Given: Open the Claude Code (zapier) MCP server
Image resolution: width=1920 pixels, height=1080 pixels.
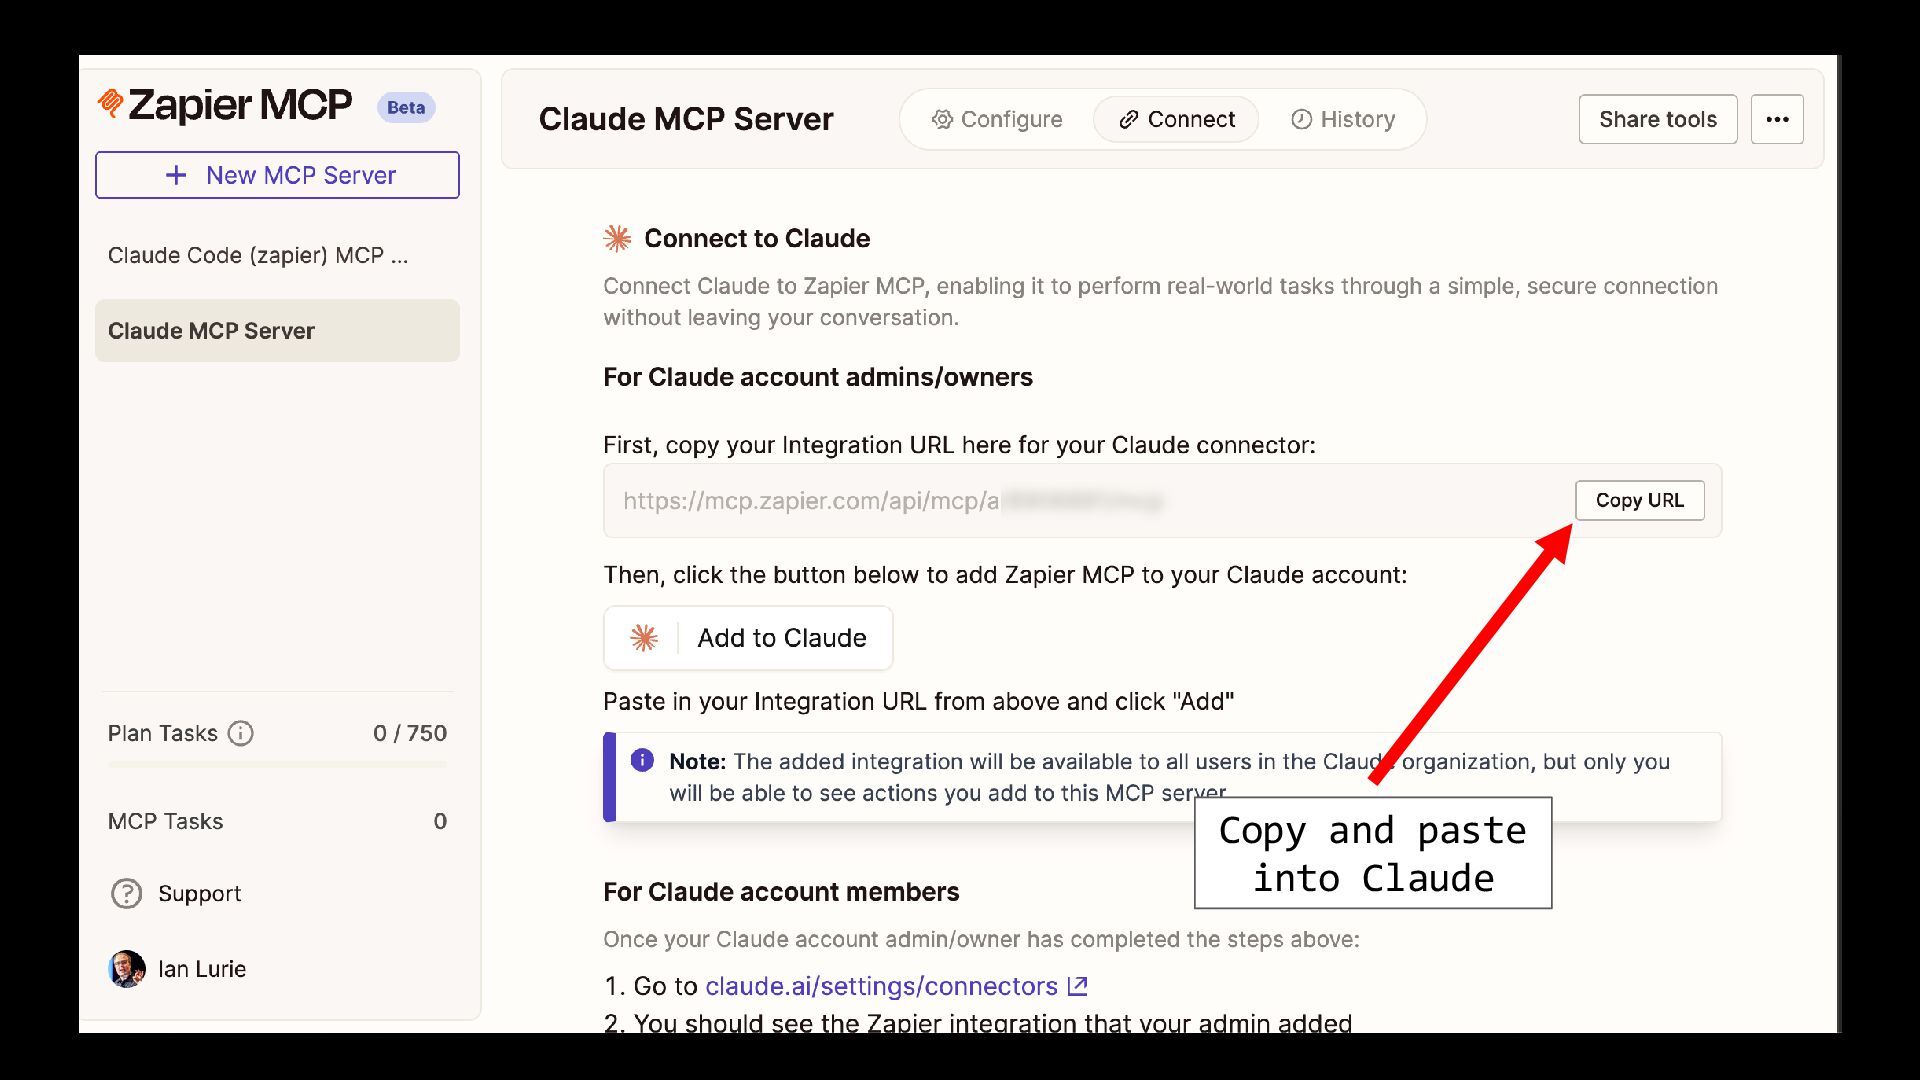Looking at the screenshot, I should pyautogui.click(x=258, y=255).
